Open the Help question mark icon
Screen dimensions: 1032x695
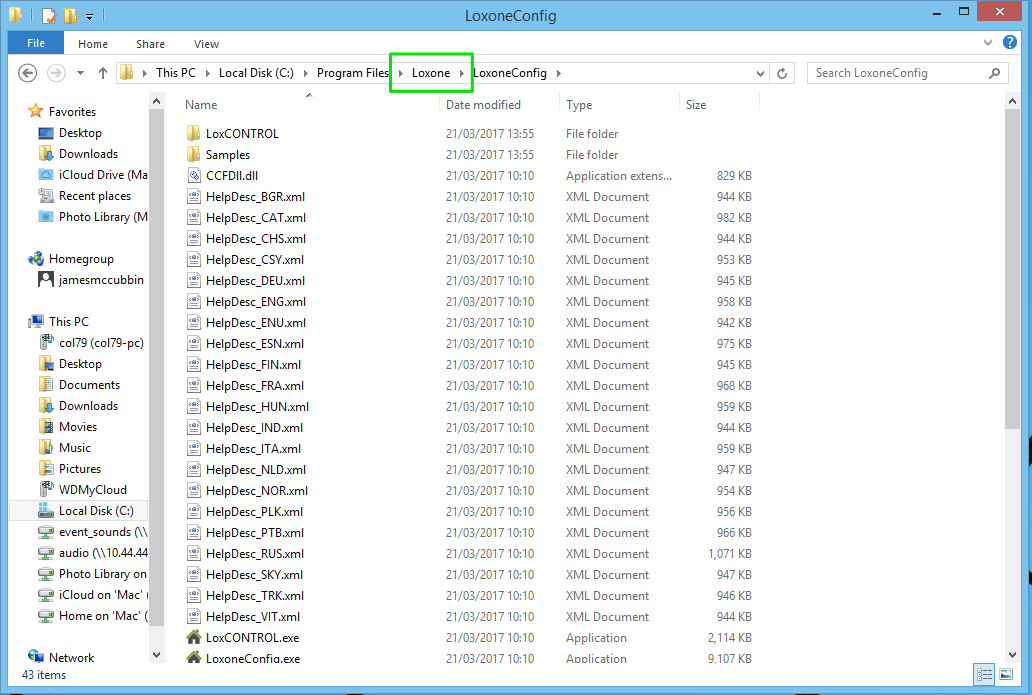(1009, 42)
